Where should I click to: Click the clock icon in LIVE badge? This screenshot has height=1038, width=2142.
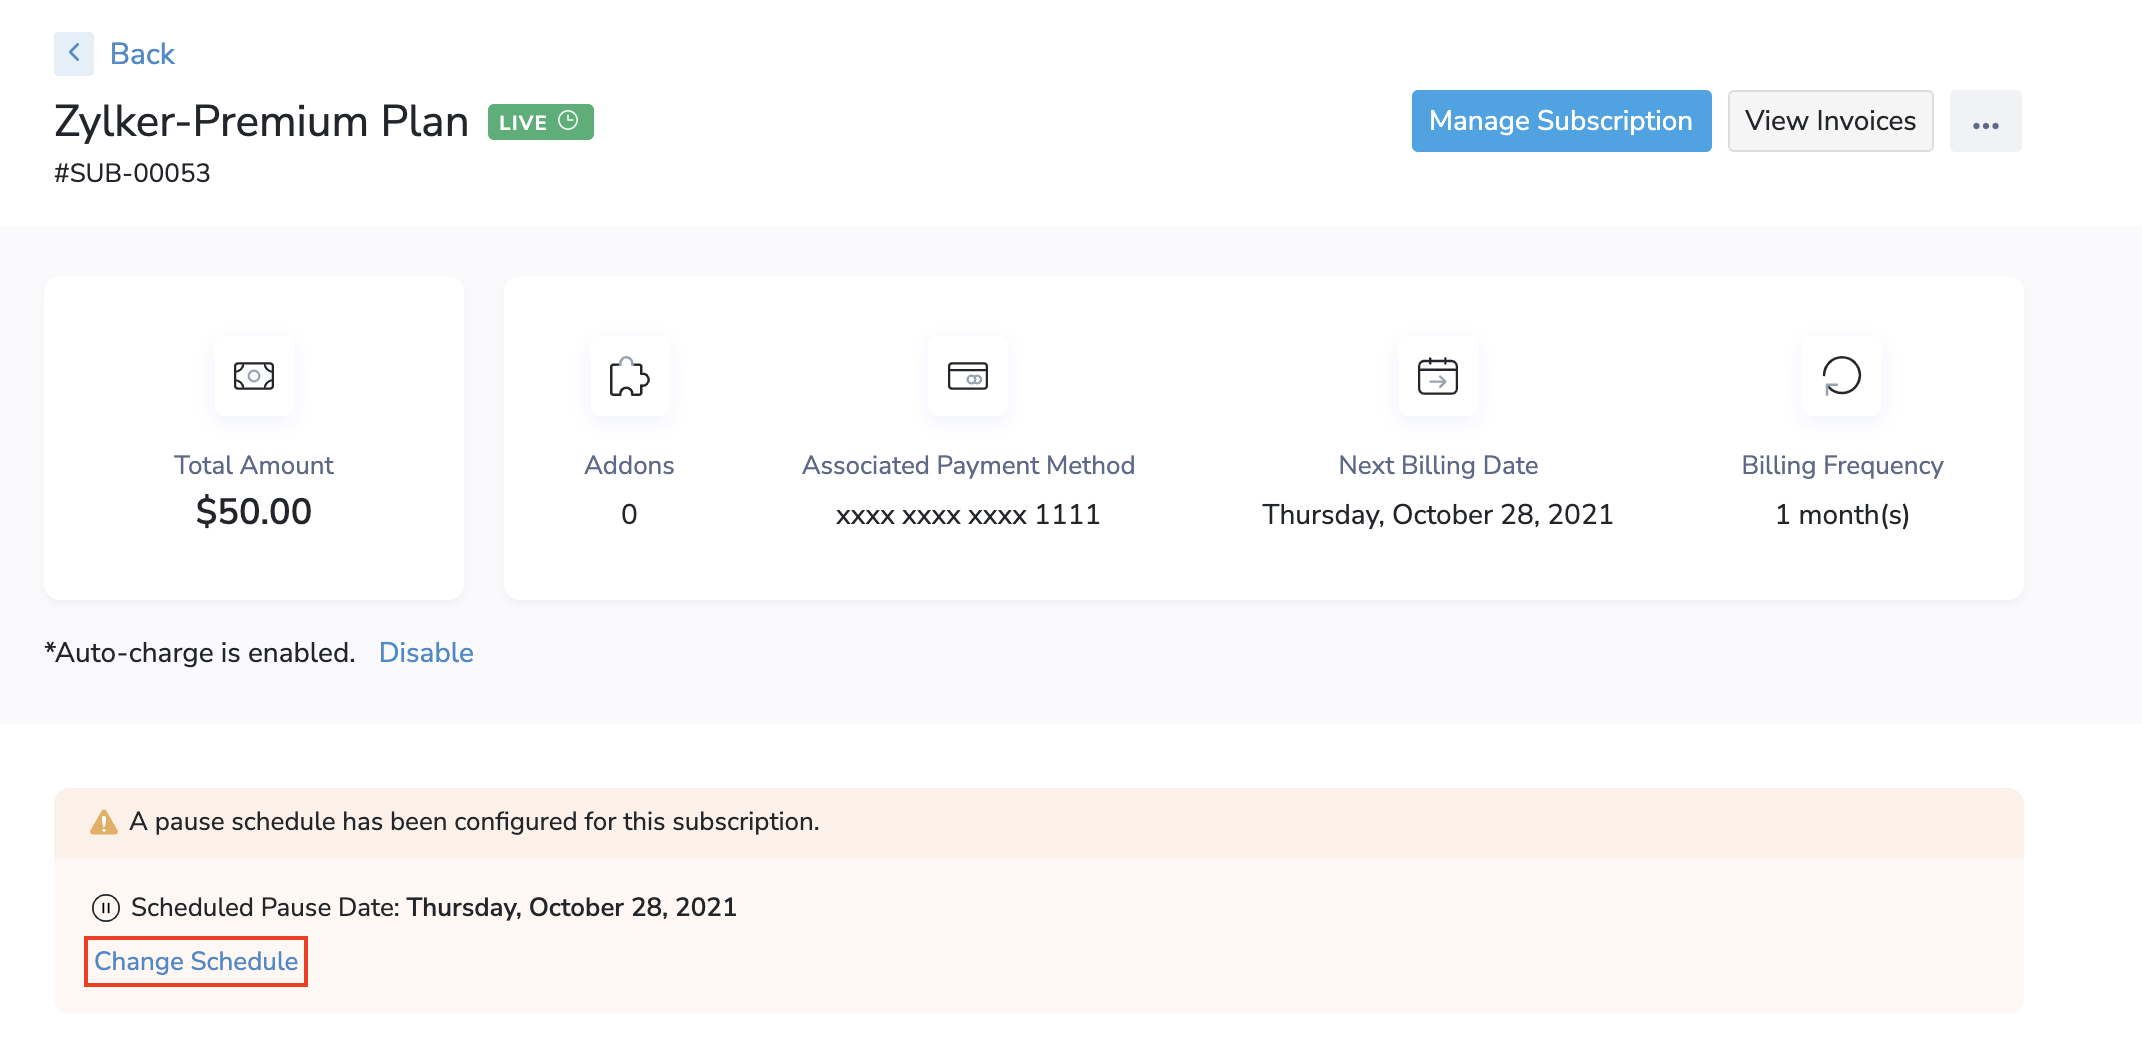tap(568, 121)
